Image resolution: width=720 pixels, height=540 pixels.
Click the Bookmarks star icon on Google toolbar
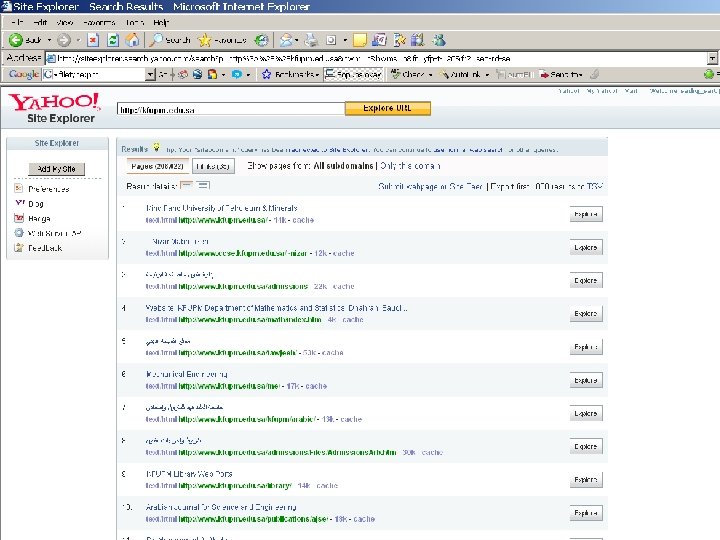click(266, 74)
